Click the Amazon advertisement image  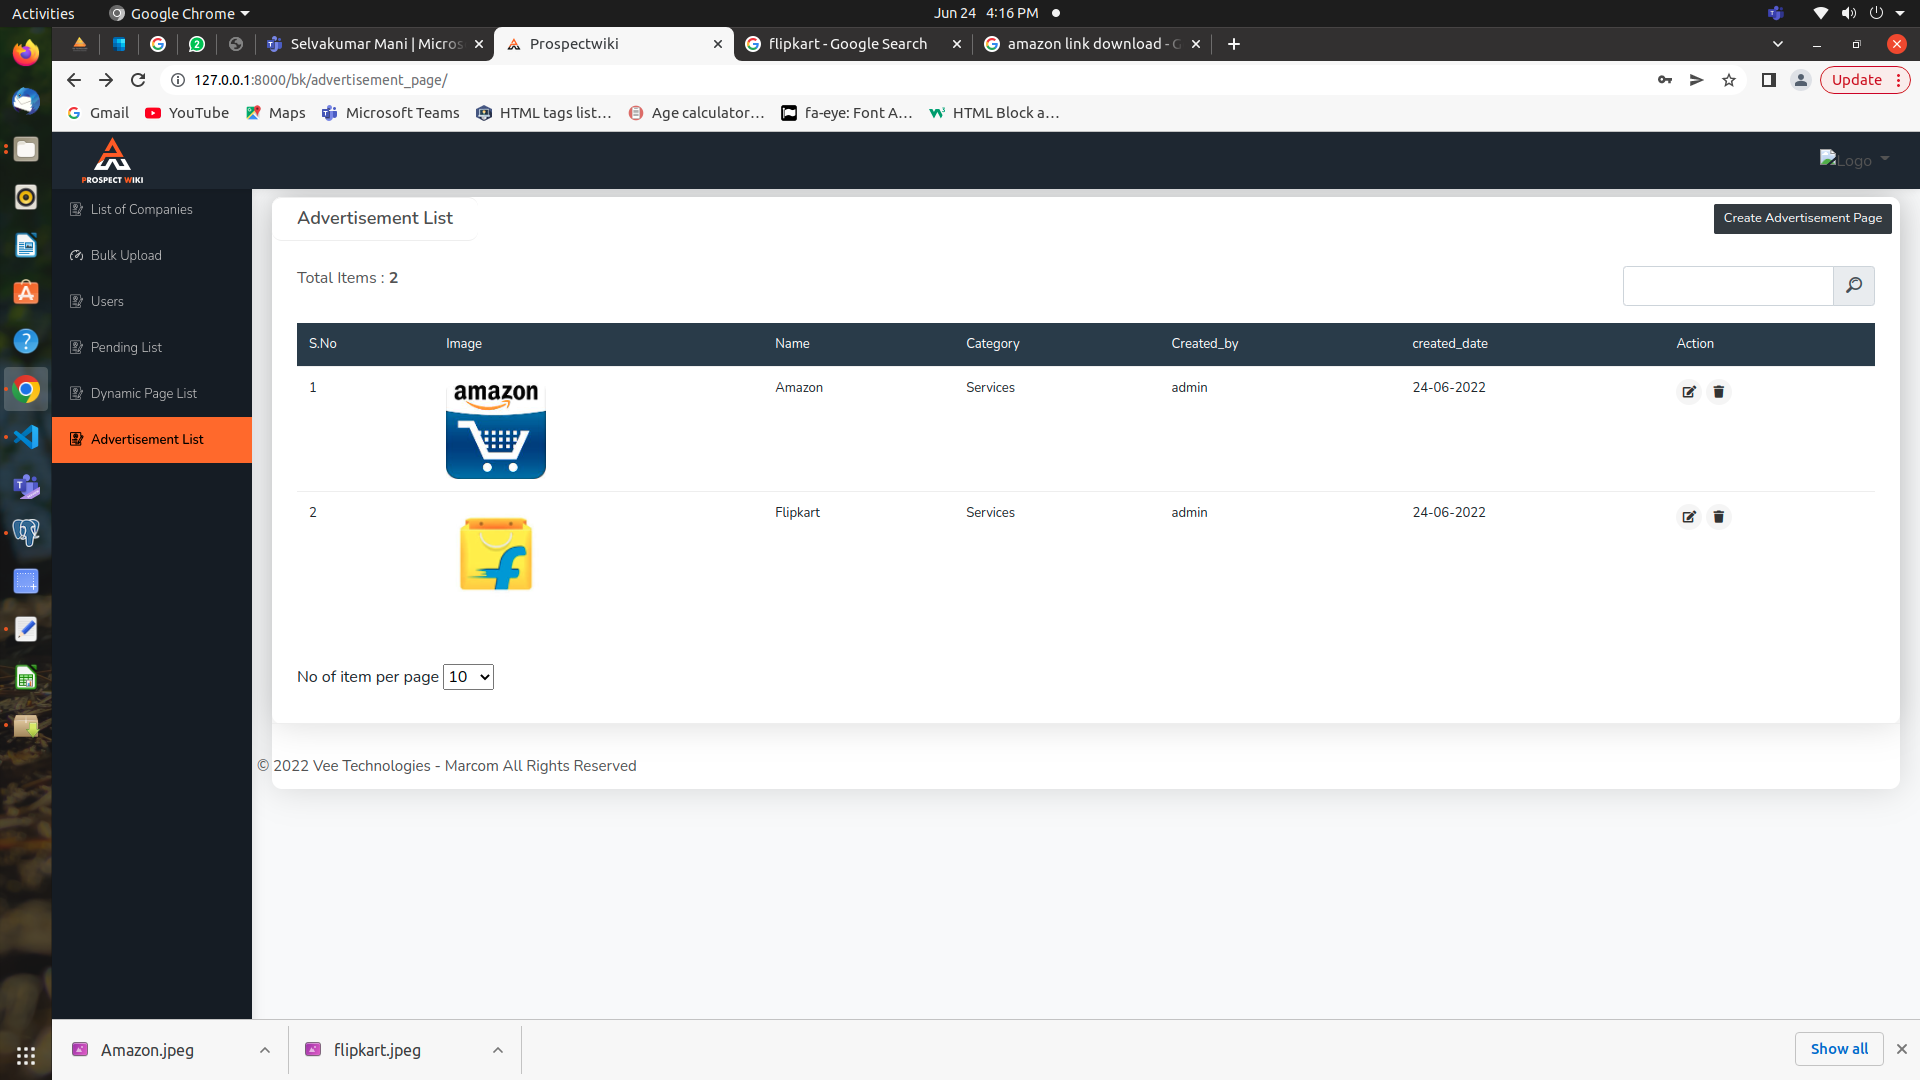(x=496, y=430)
